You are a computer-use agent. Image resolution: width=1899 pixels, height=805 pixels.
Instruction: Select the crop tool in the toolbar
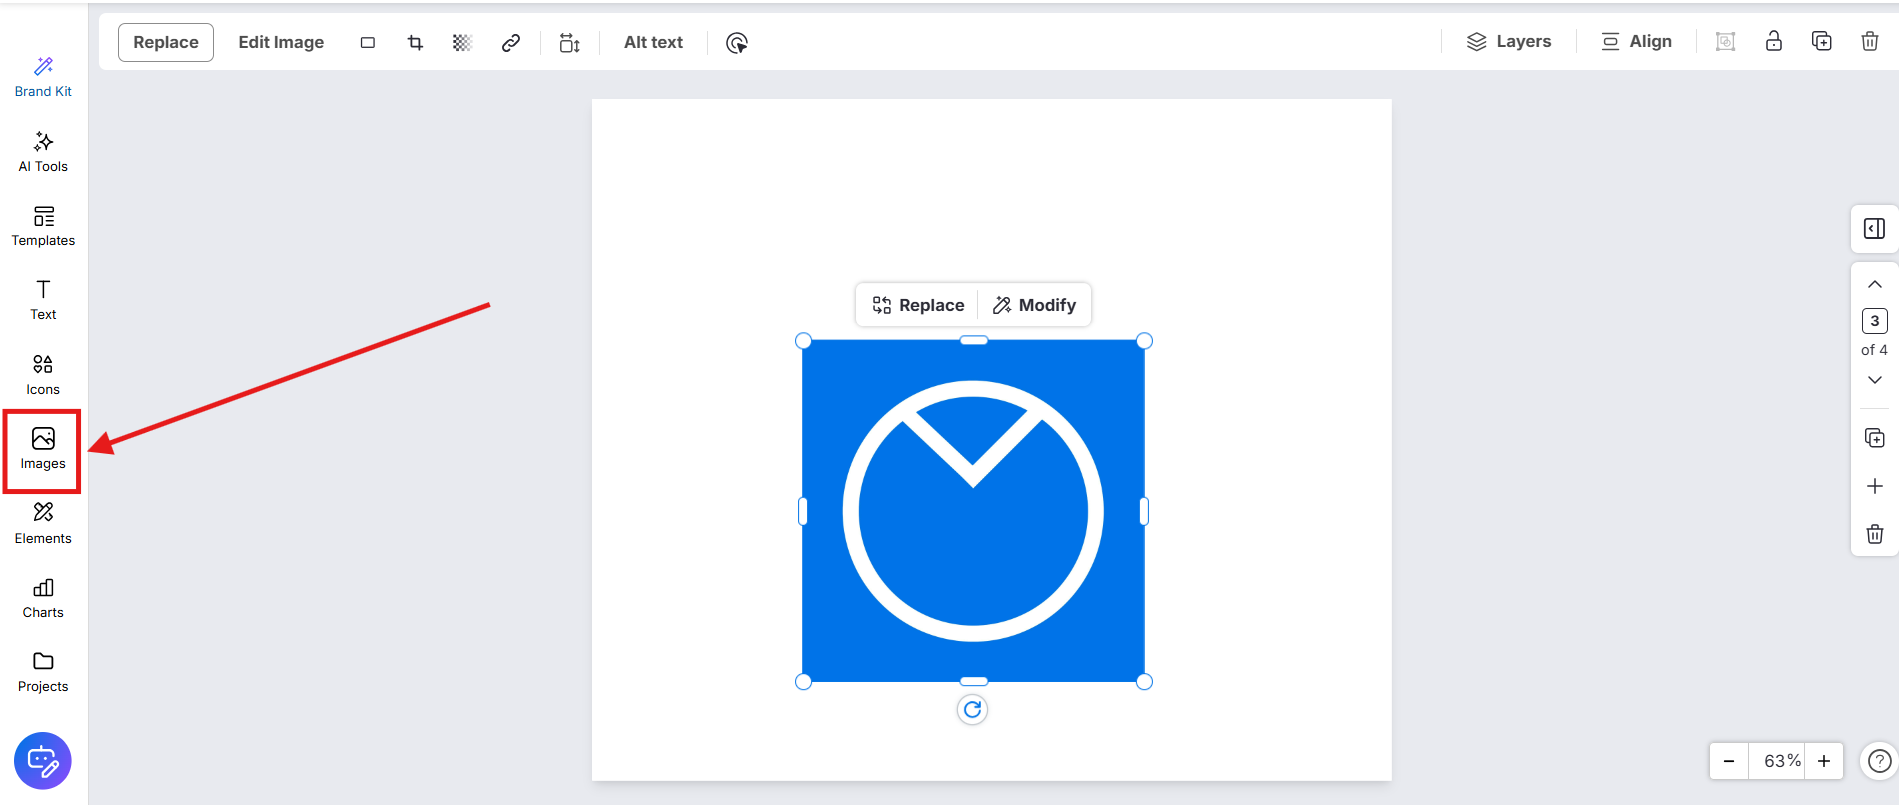(x=415, y=42)
